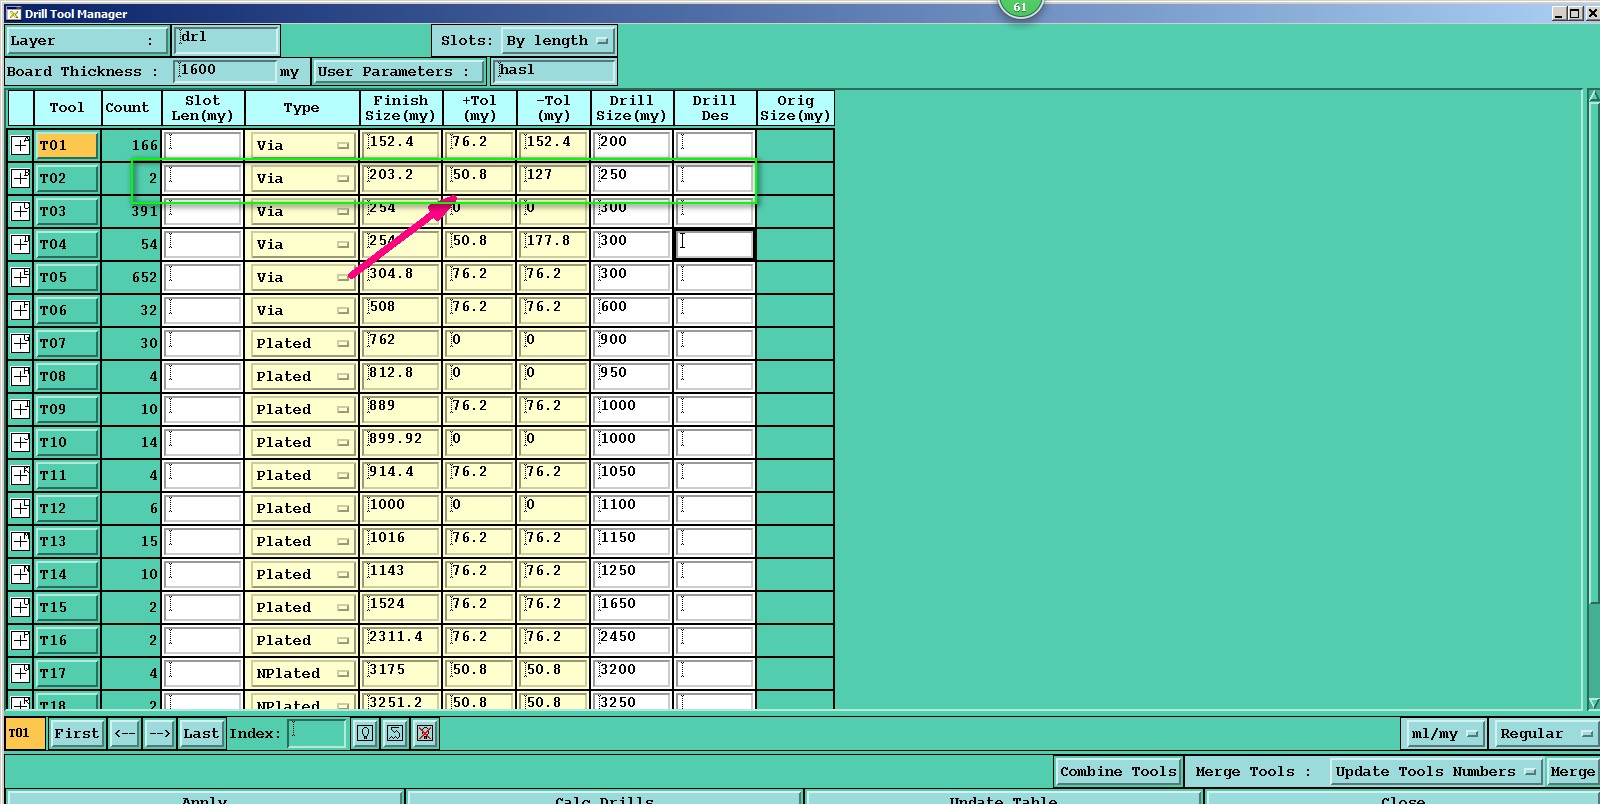
Task: Click the T02 row plus icon
Action: (x=20, y=178)
